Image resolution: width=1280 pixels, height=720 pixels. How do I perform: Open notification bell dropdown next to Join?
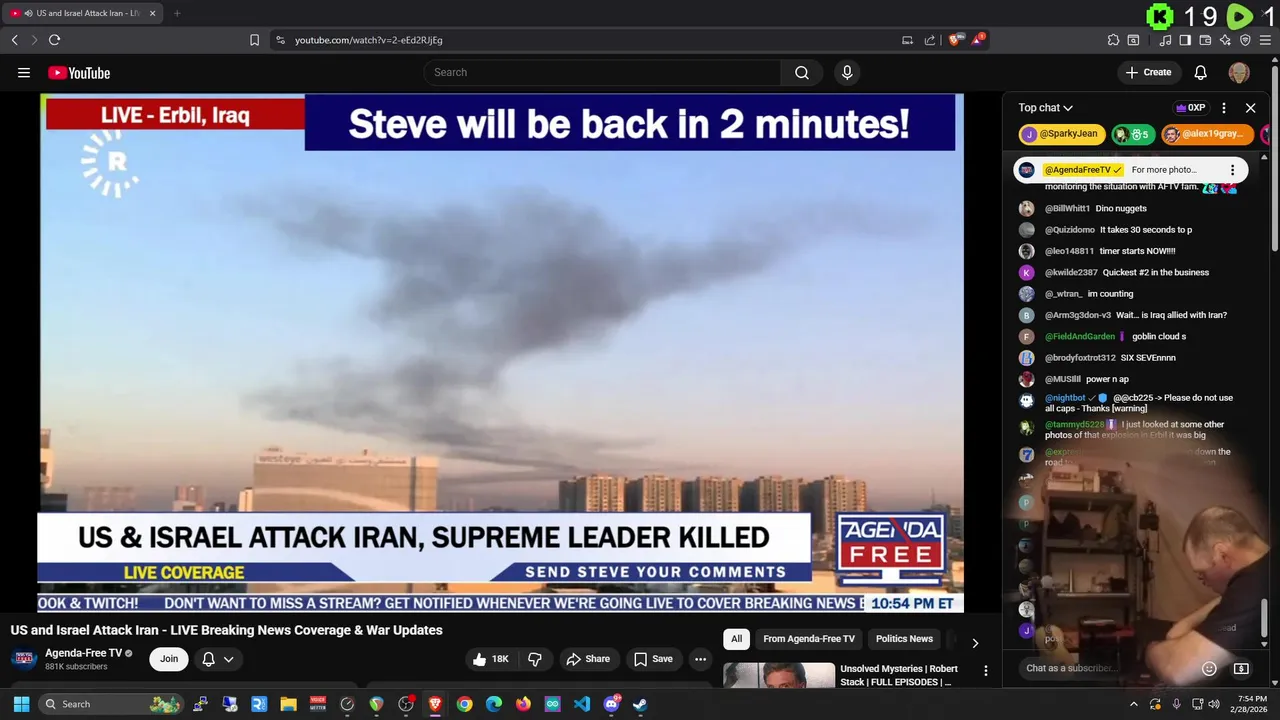pyautogui.click(x=217, y=659)
